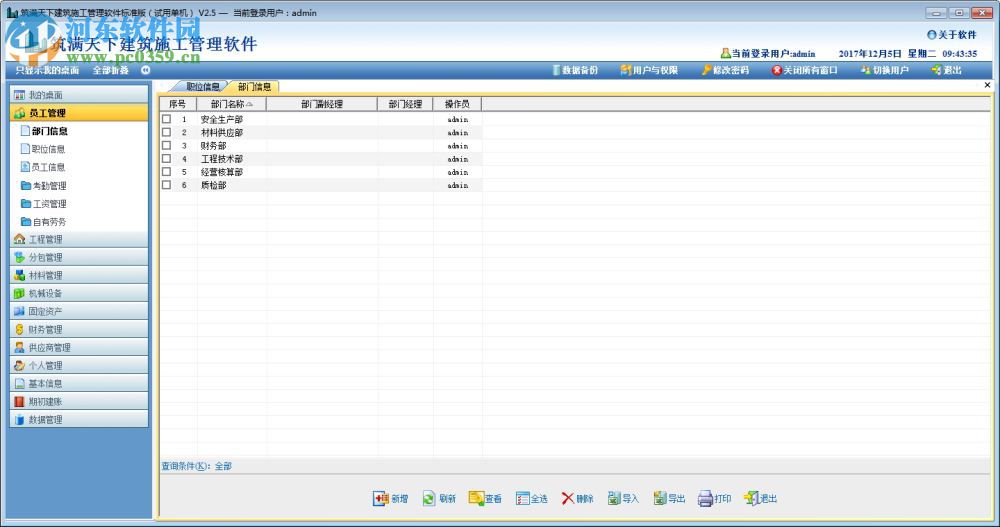This screenshot has height=527, width=1000.
Task: Open 工资管理 folder in sidebar
Action: point(43,204)
